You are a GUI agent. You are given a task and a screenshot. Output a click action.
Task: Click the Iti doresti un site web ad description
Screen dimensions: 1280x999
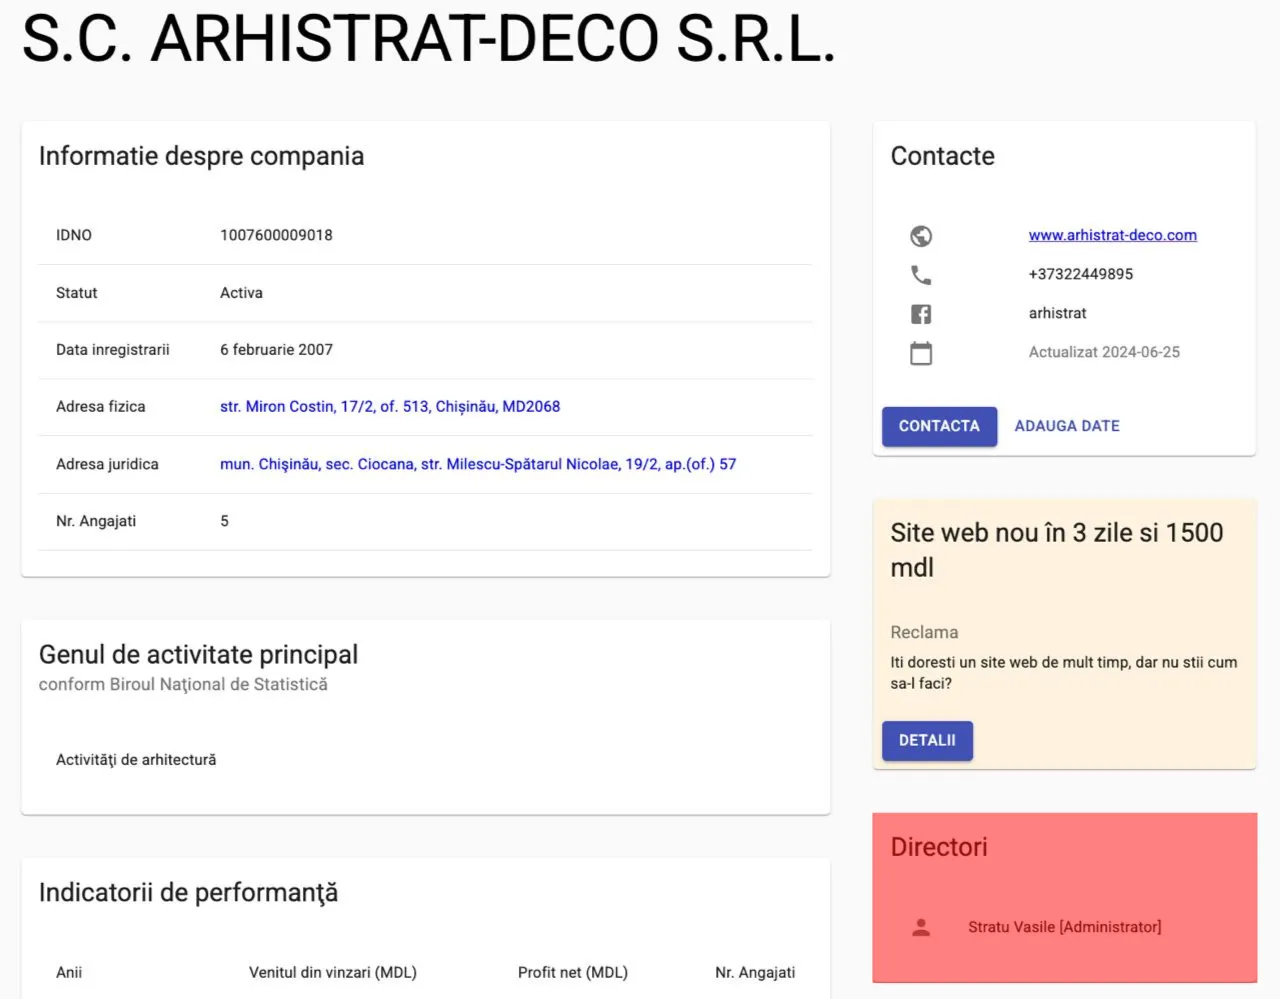[x=1063, y=673]
